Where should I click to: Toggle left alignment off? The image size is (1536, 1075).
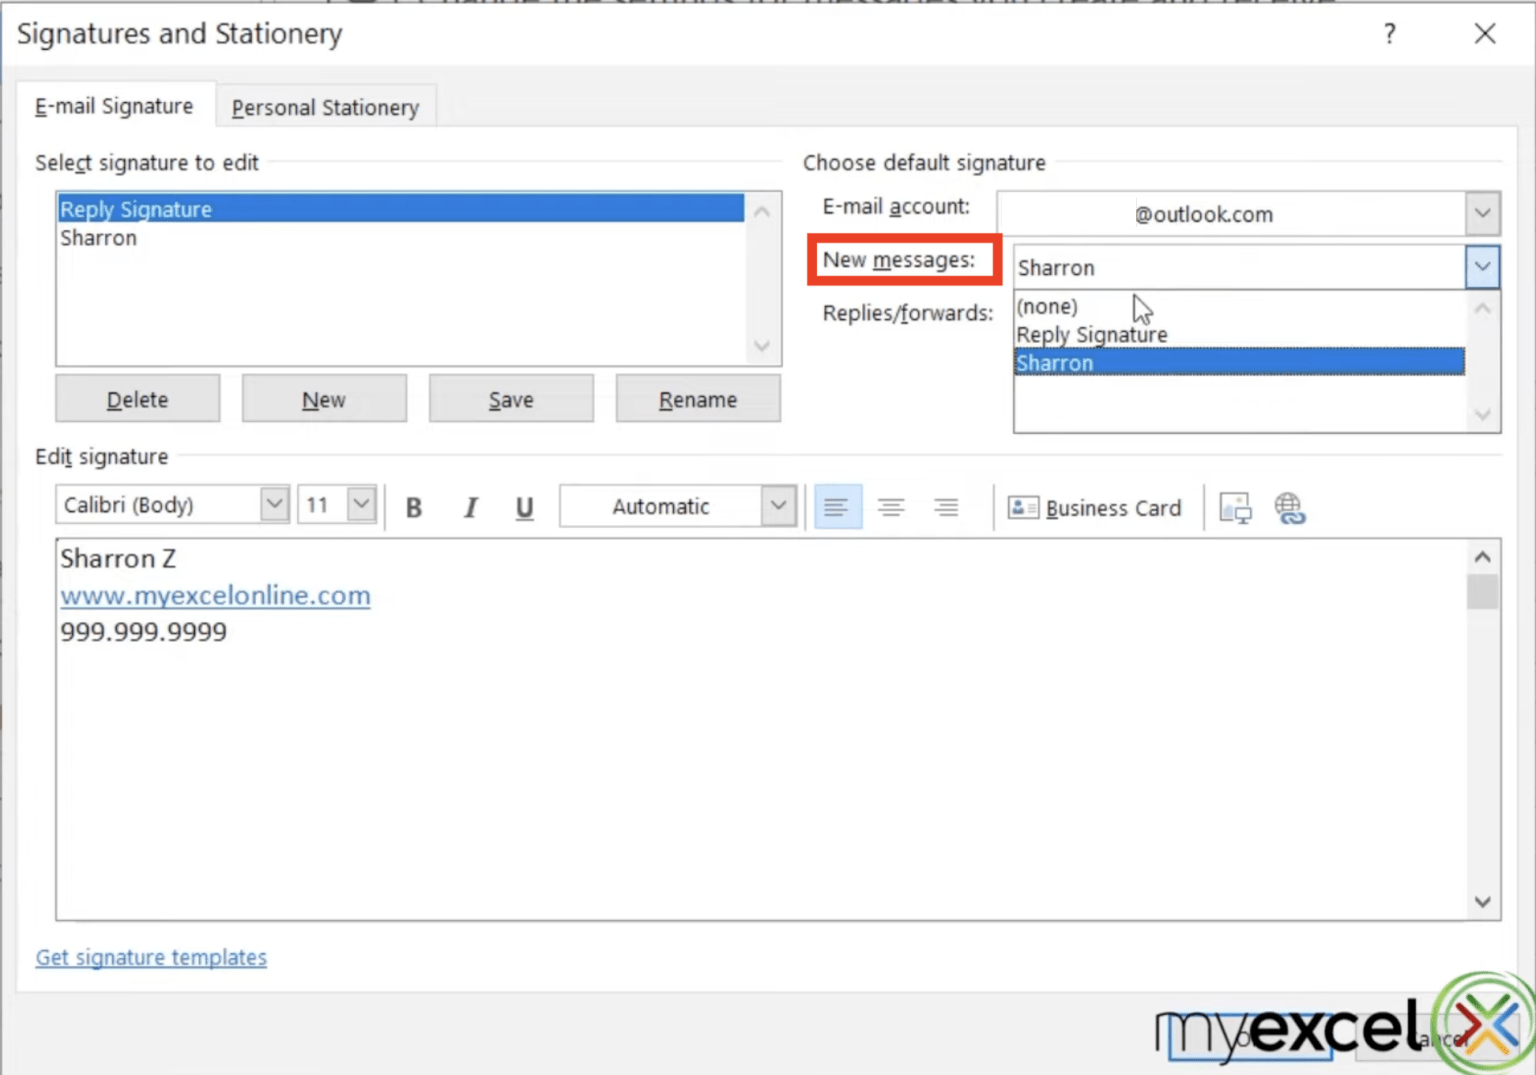click(837, 507)
